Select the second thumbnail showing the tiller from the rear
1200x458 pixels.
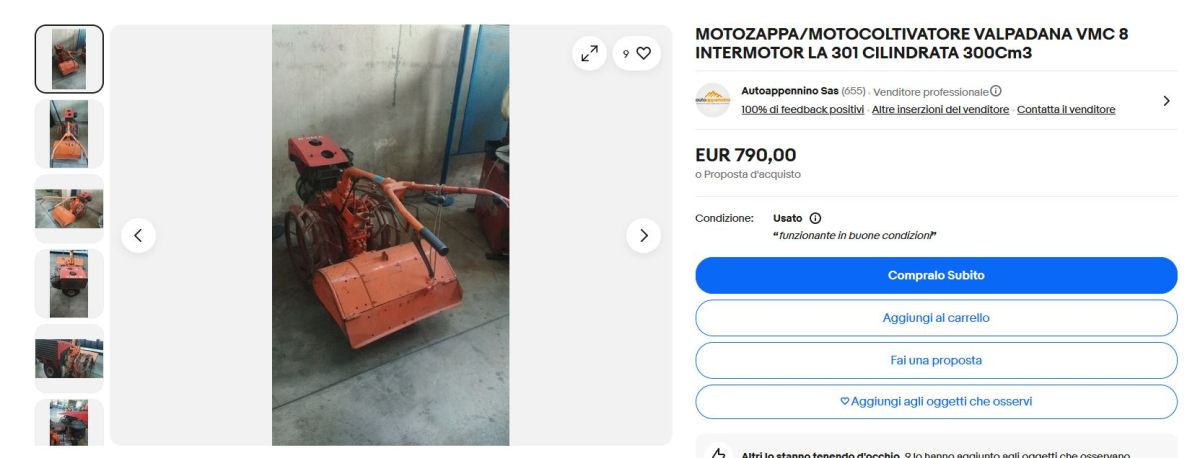(x=69, y=134)
